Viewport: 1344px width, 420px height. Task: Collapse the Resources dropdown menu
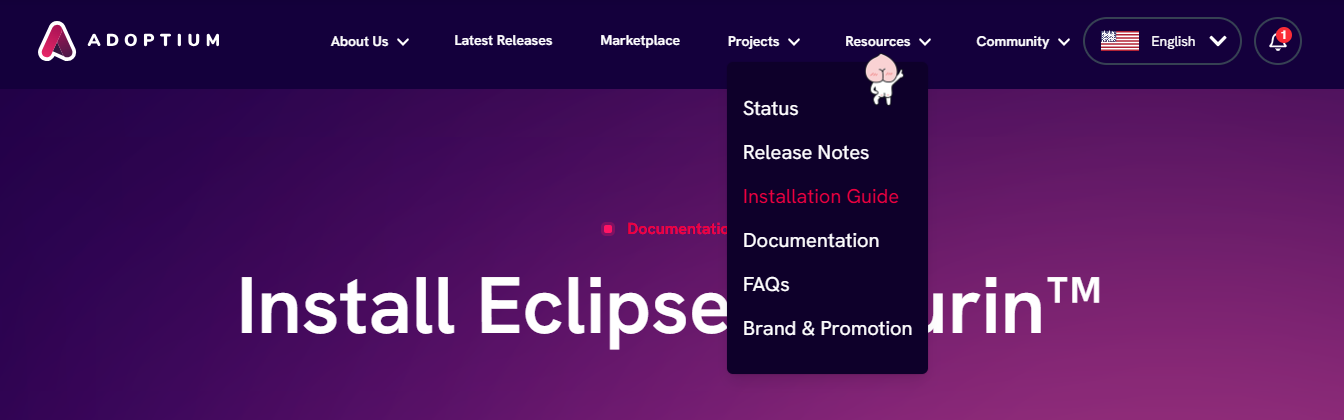click(888, 41)
